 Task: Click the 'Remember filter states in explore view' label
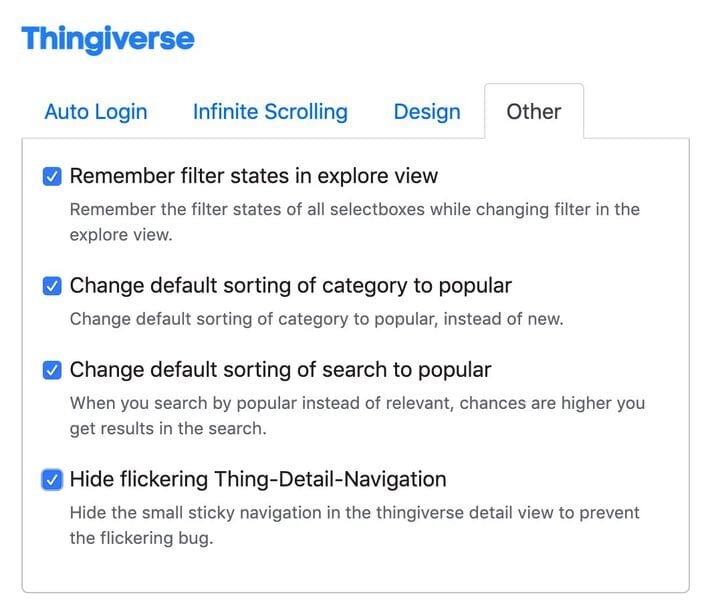point(254,177)
